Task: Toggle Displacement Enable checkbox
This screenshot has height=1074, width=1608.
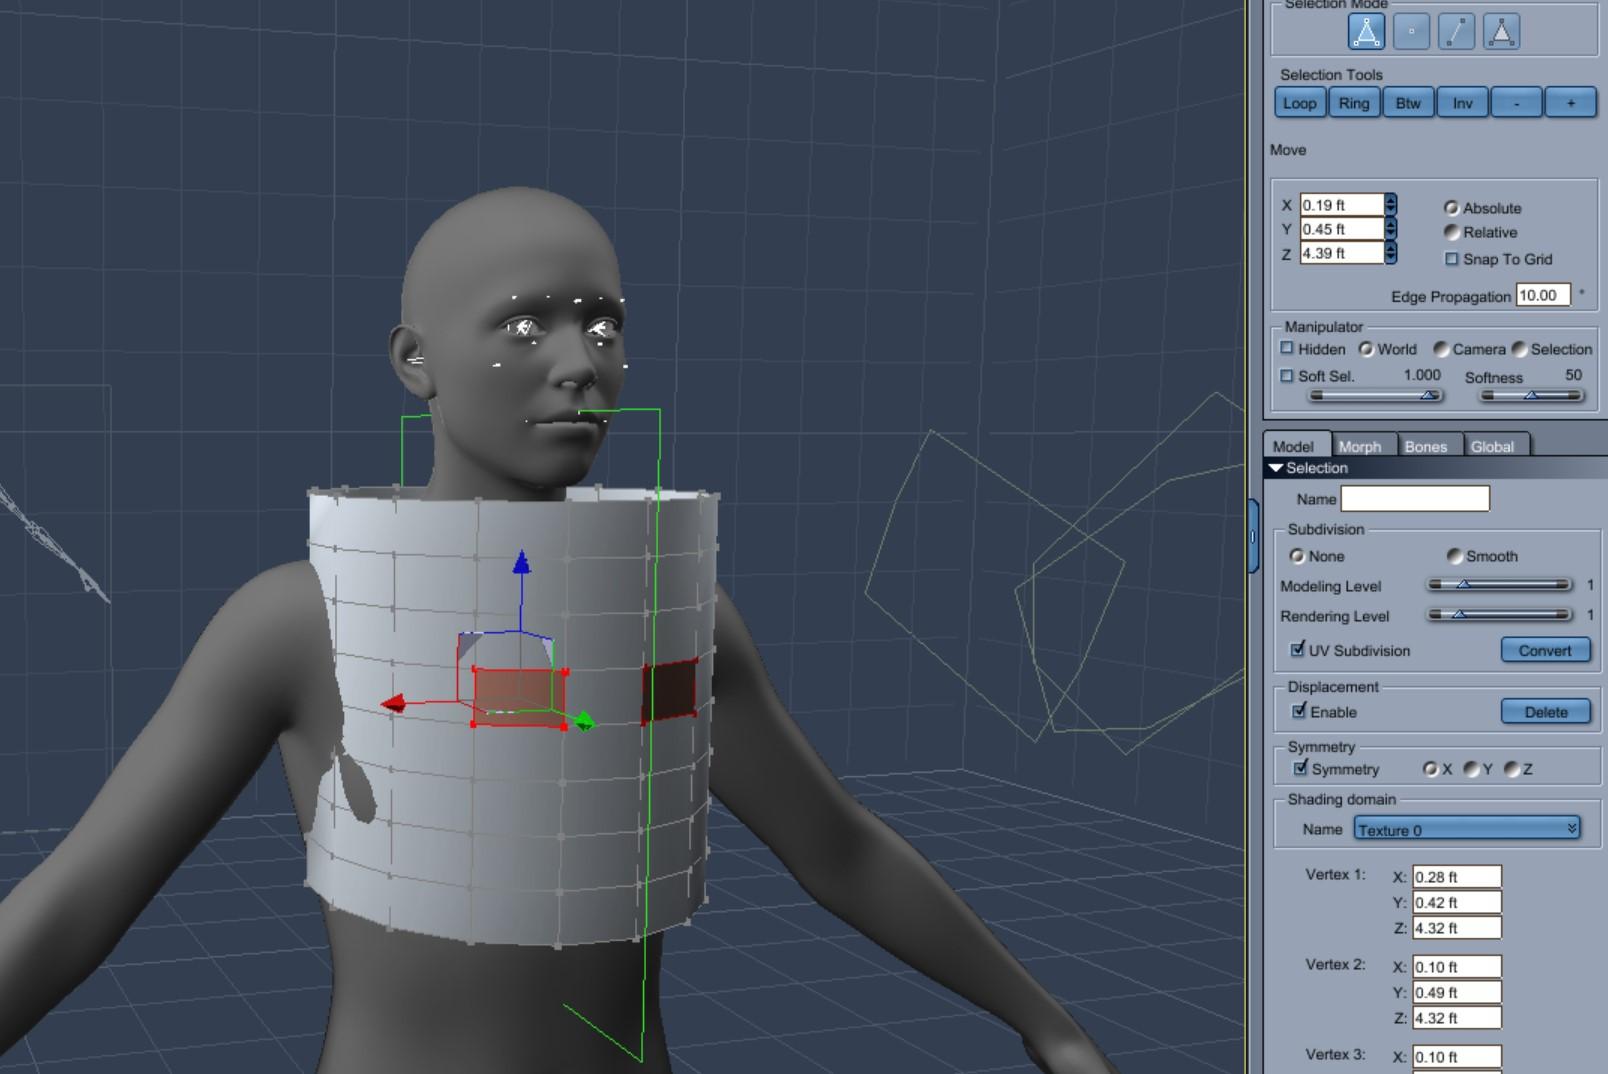Action: click(1299, 711)
